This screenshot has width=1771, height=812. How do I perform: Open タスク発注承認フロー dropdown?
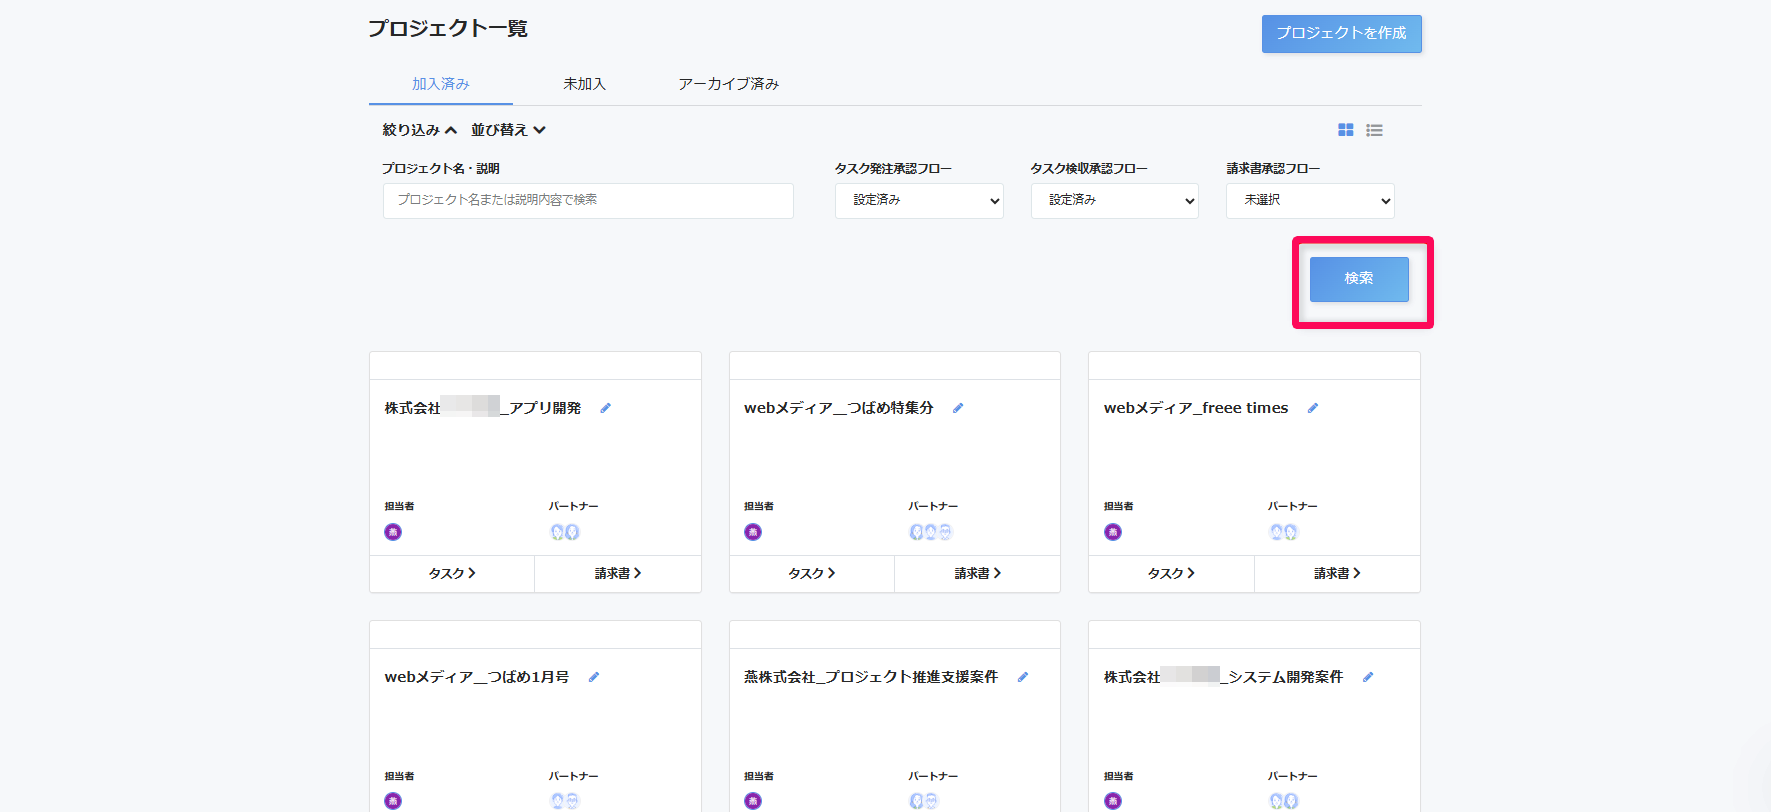point(919,200)
